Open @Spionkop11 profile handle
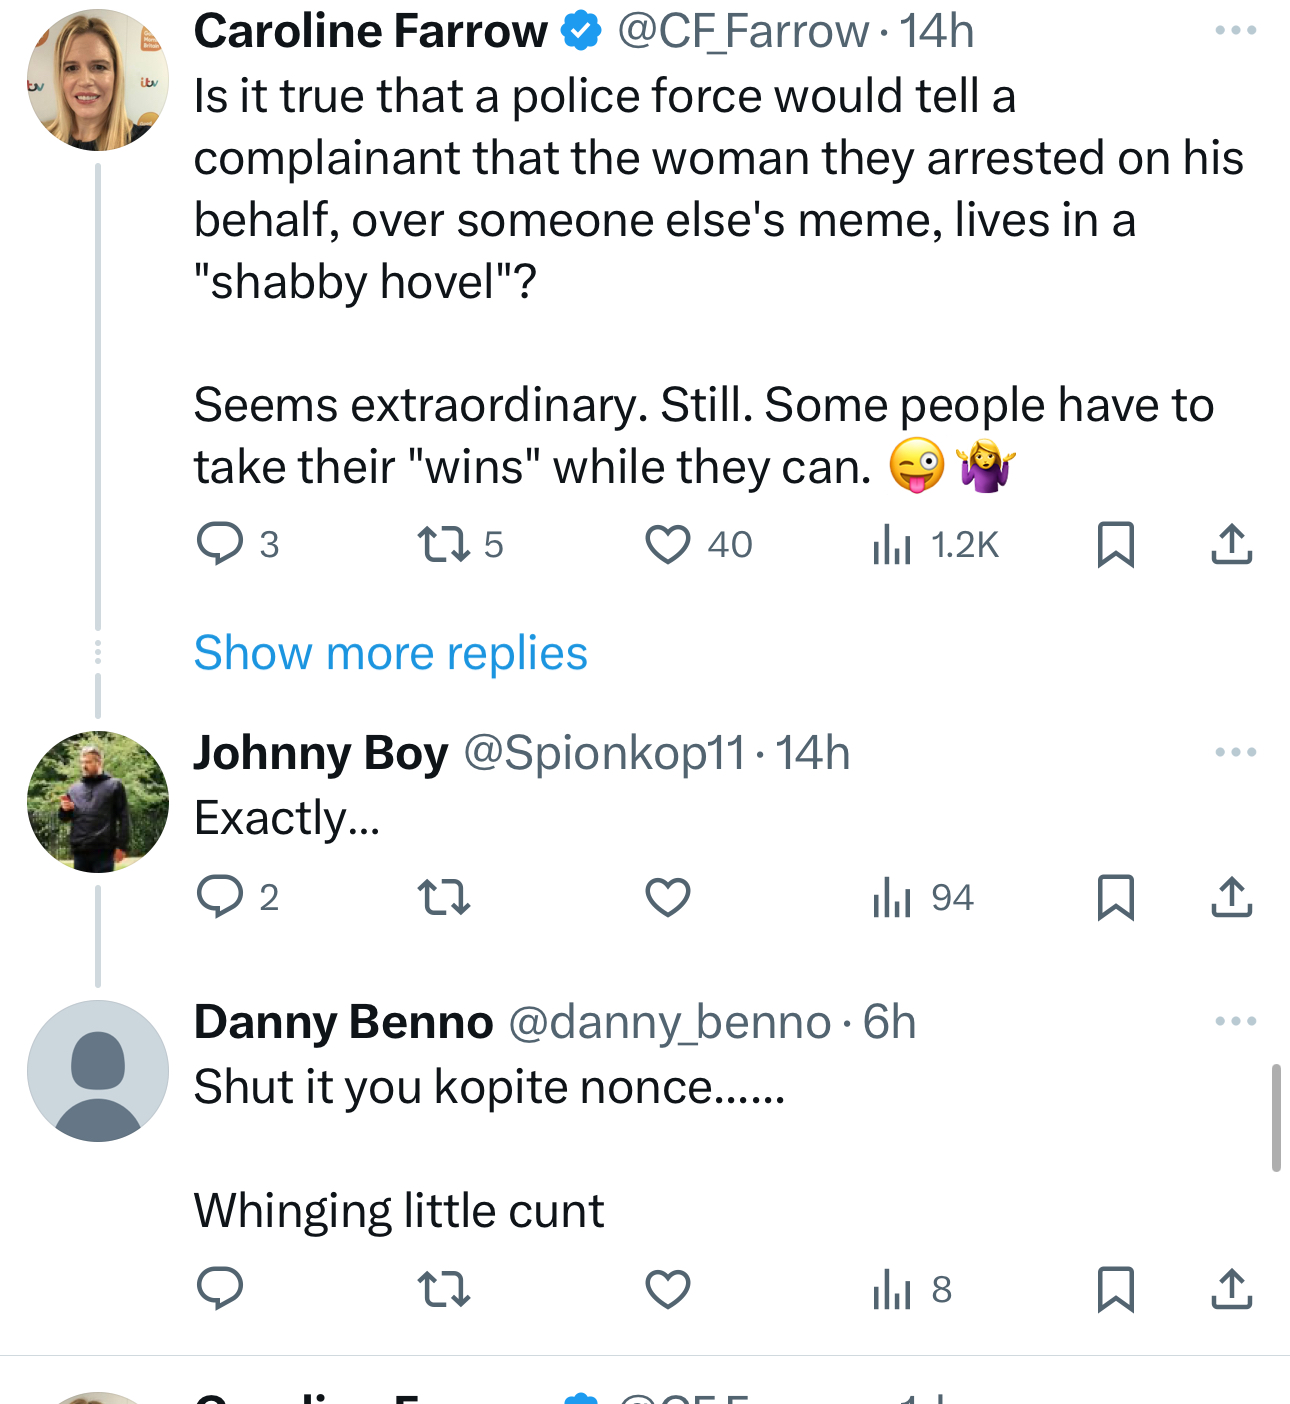Viewport: 1290px width, 1404px height. 604,753
